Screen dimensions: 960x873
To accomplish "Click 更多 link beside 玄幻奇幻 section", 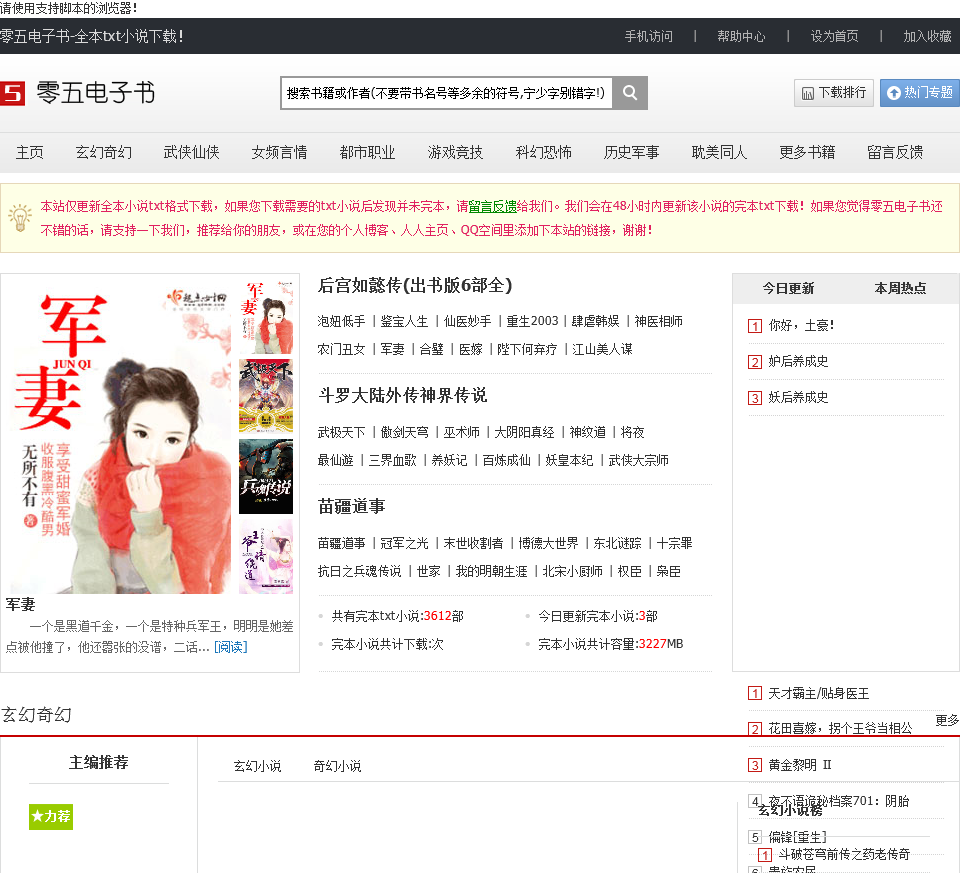I will pyautogui.click(x=947, y=720).
